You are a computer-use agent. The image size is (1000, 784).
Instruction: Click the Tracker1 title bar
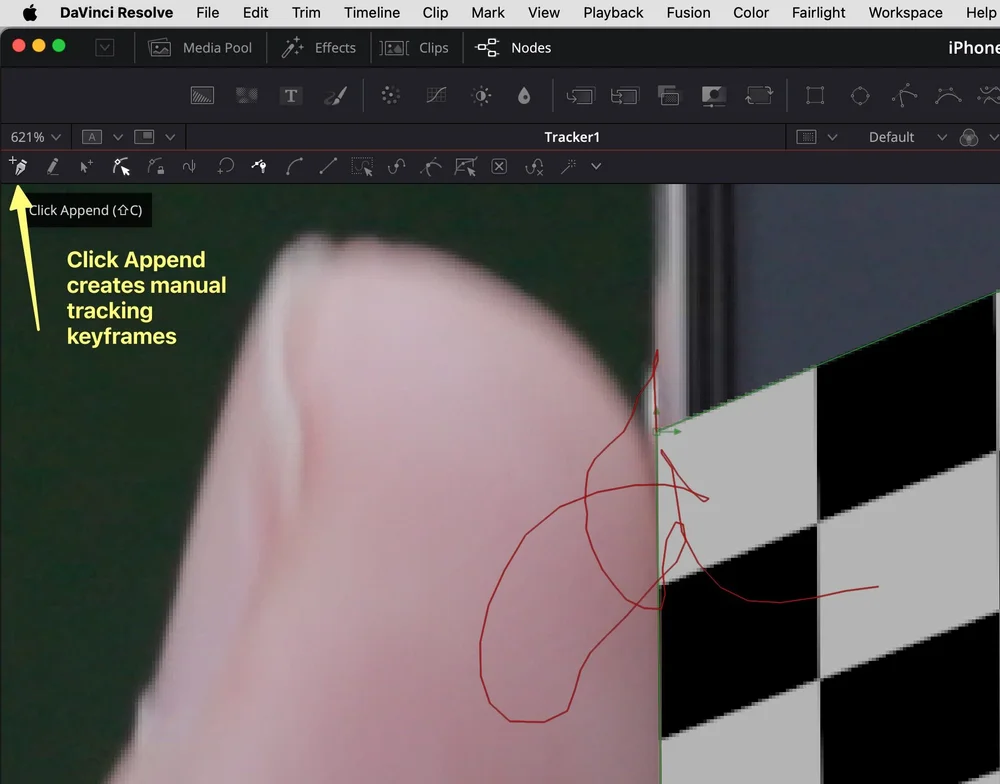pyautogui.click(x=572, y=136)
